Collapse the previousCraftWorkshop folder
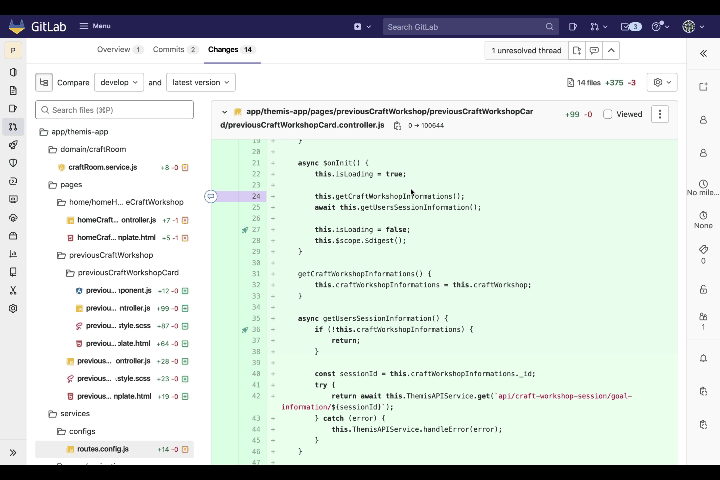The height and width of the screenshot is (480, 720). 105,255
